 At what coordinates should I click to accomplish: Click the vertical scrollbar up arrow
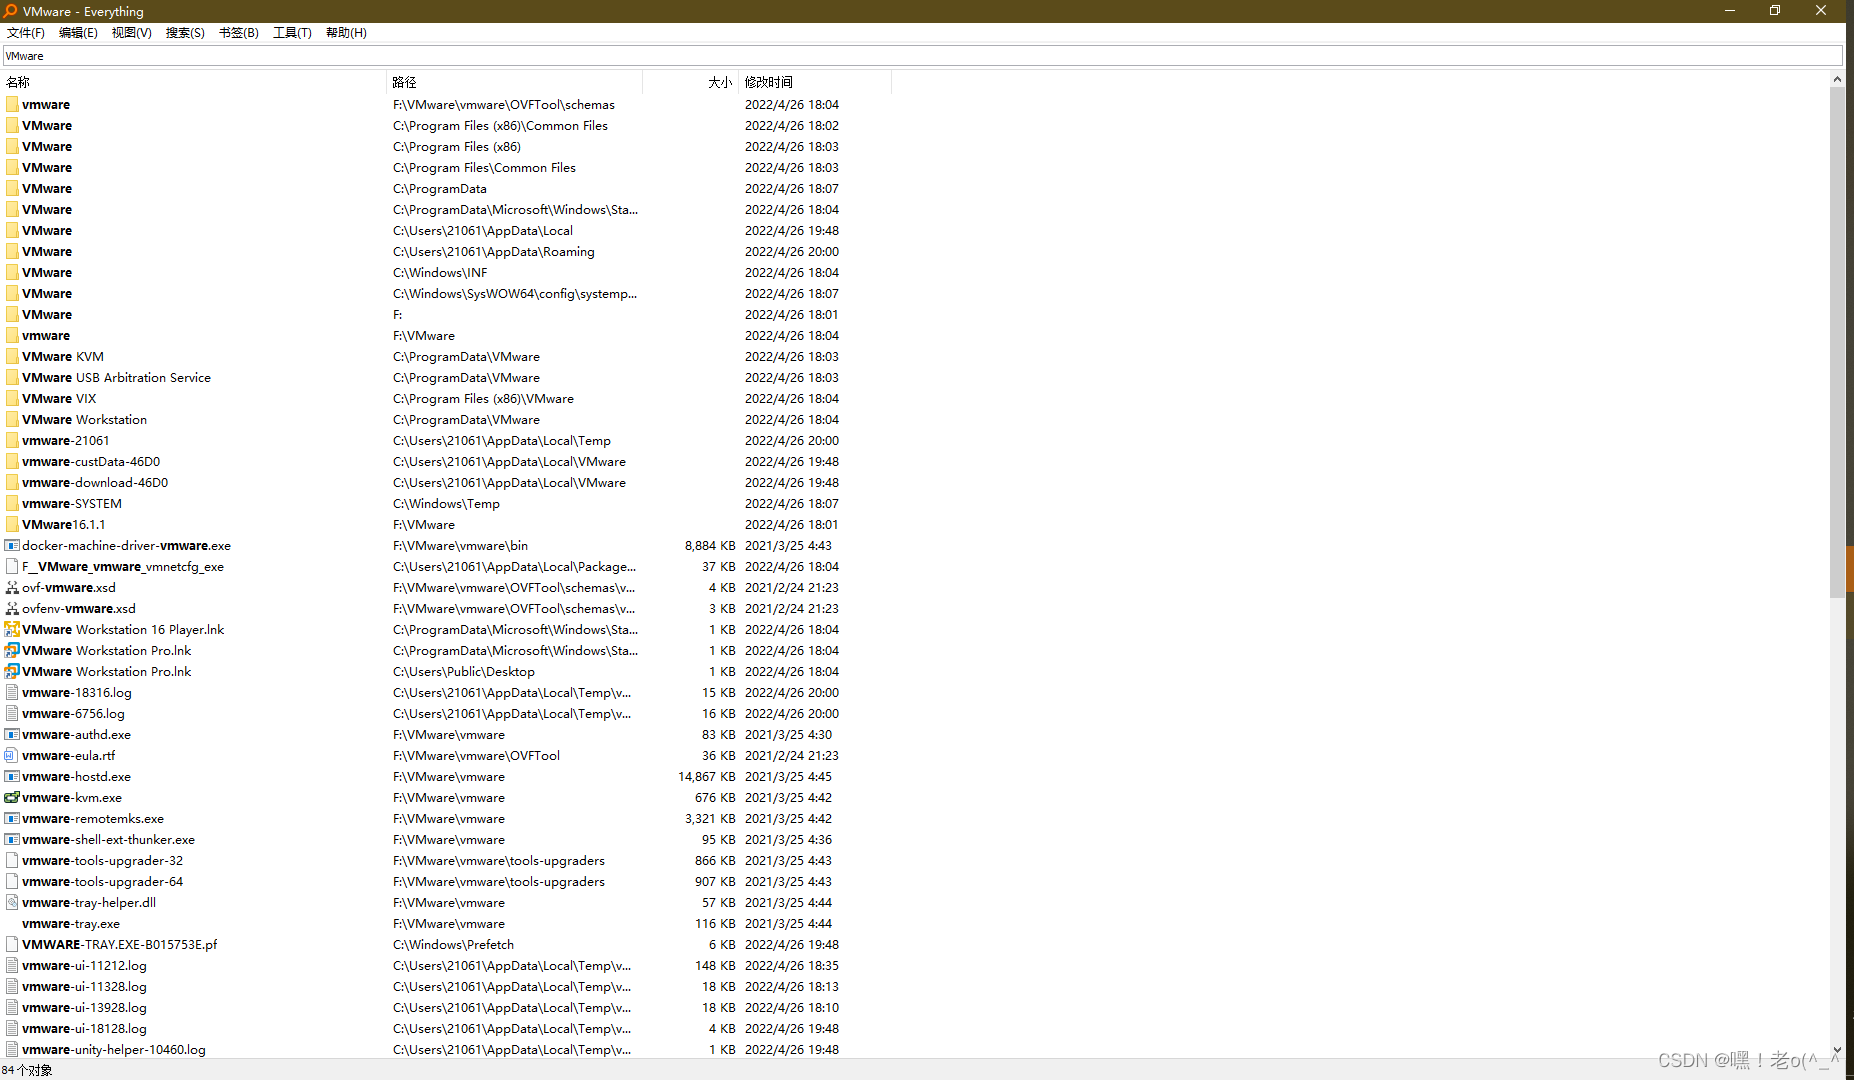click(x=1837, y=78)
